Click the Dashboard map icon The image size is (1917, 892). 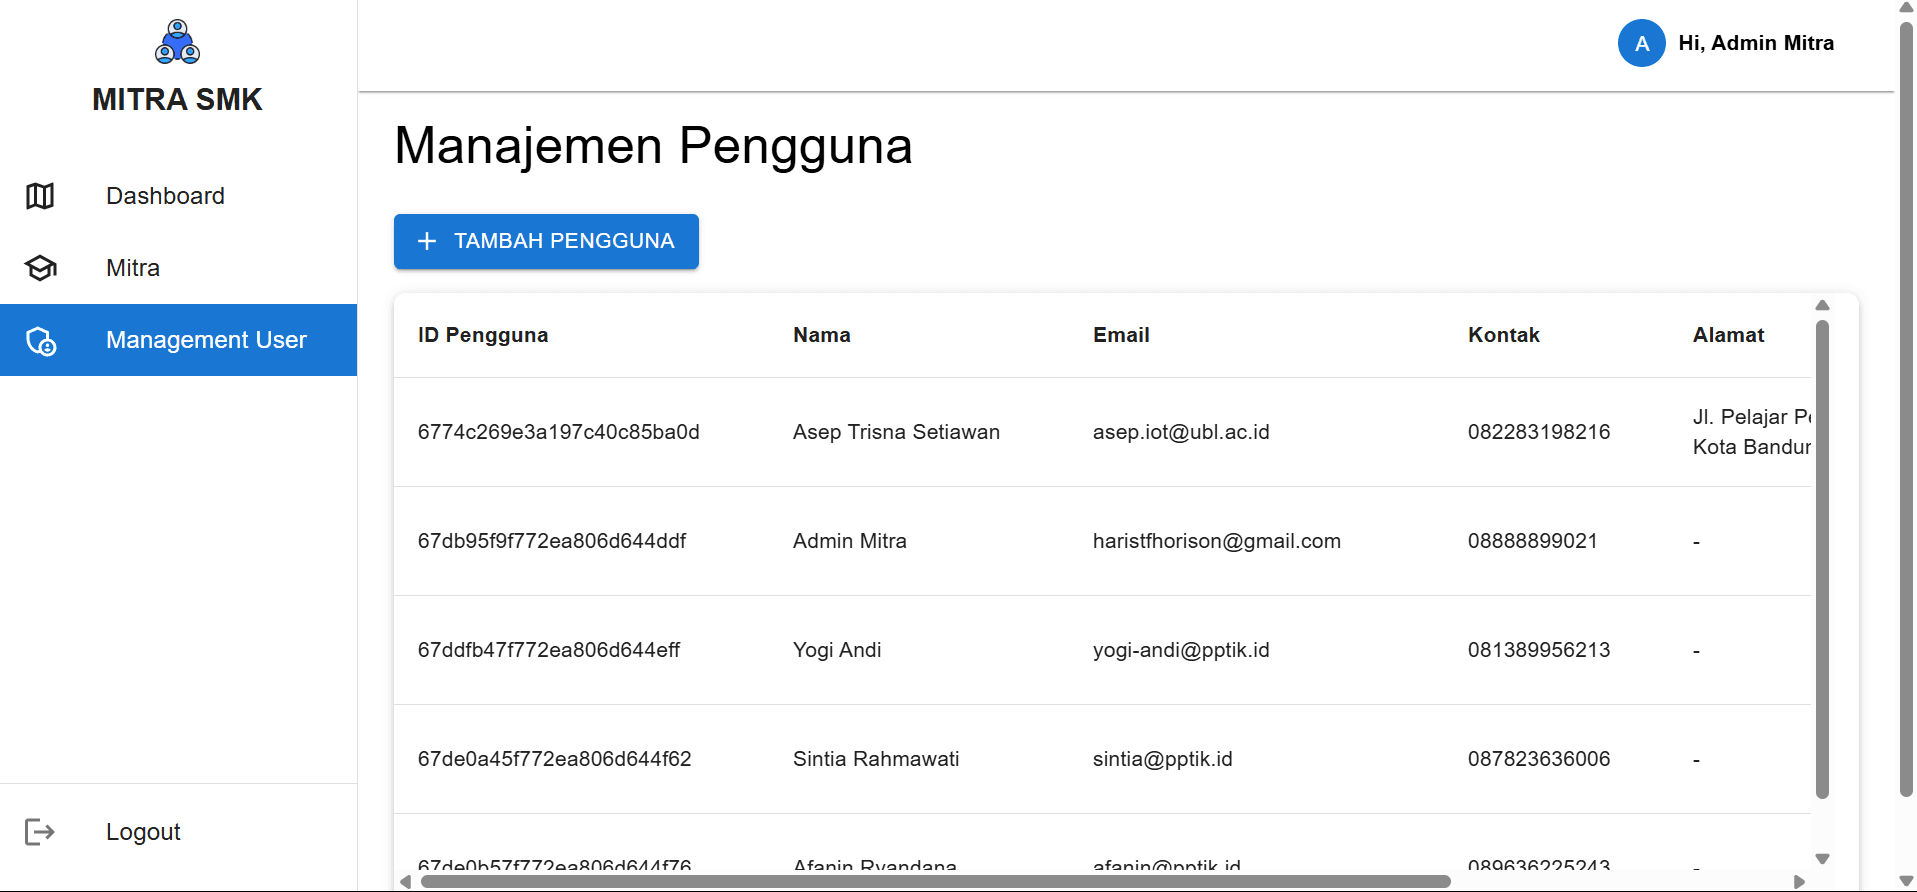pos(40,196)
